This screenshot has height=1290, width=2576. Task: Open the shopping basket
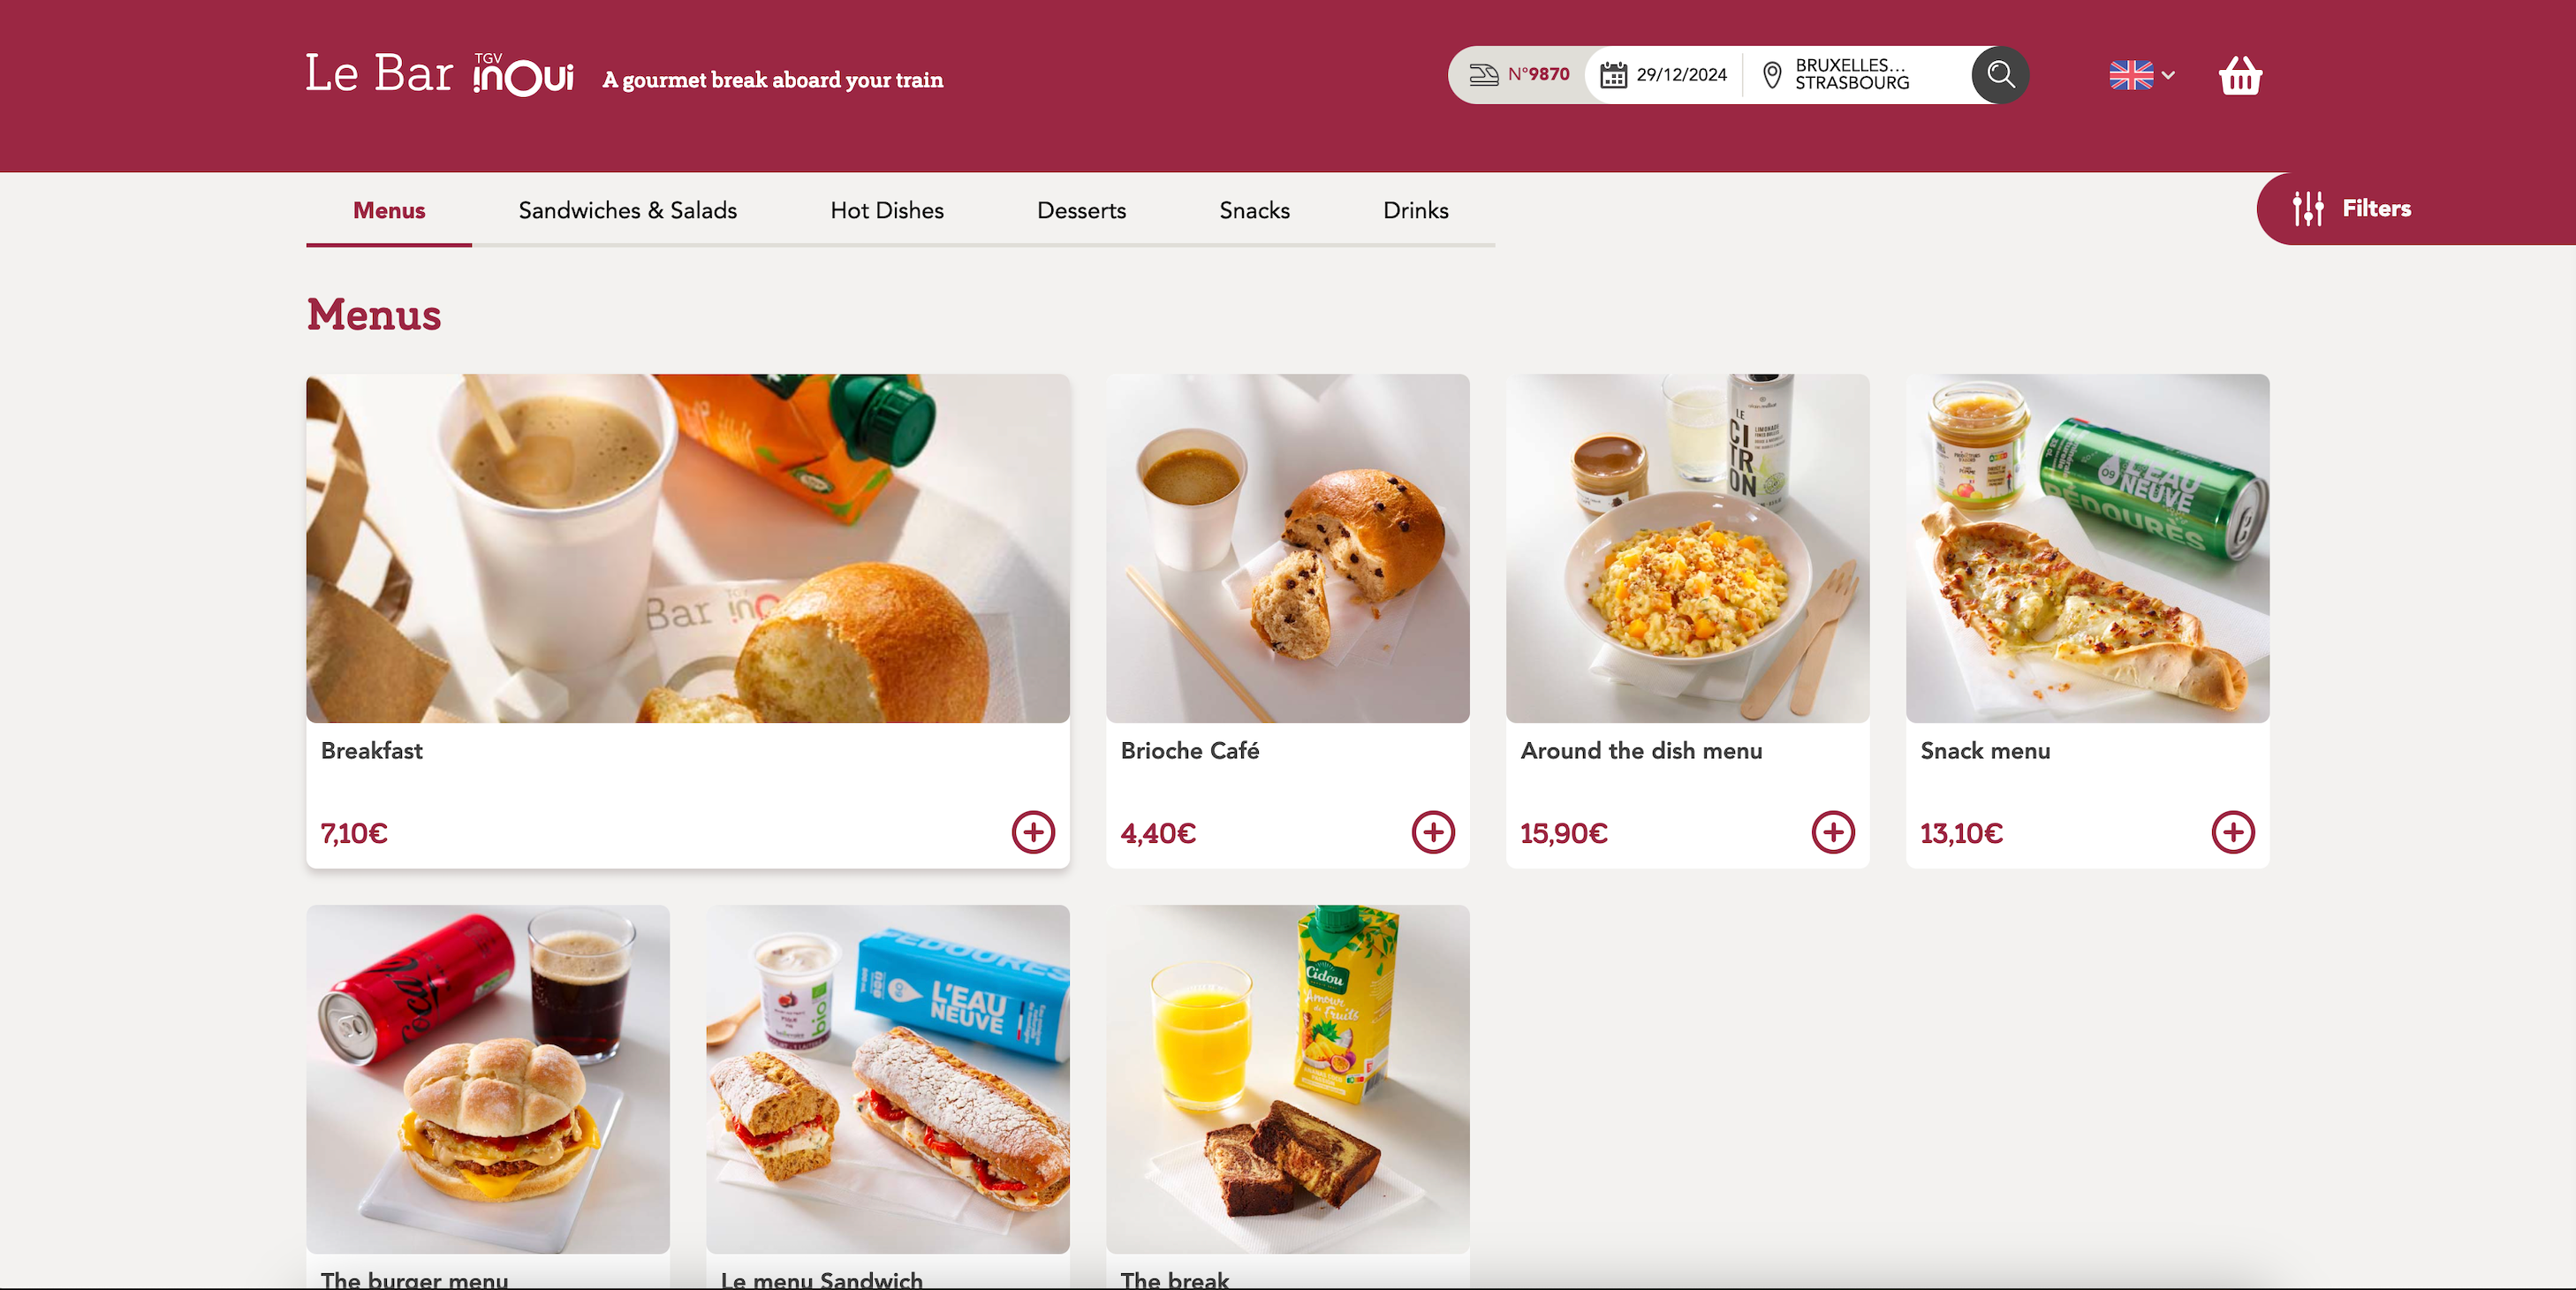pyautogui.click(x=2240, y=75)
